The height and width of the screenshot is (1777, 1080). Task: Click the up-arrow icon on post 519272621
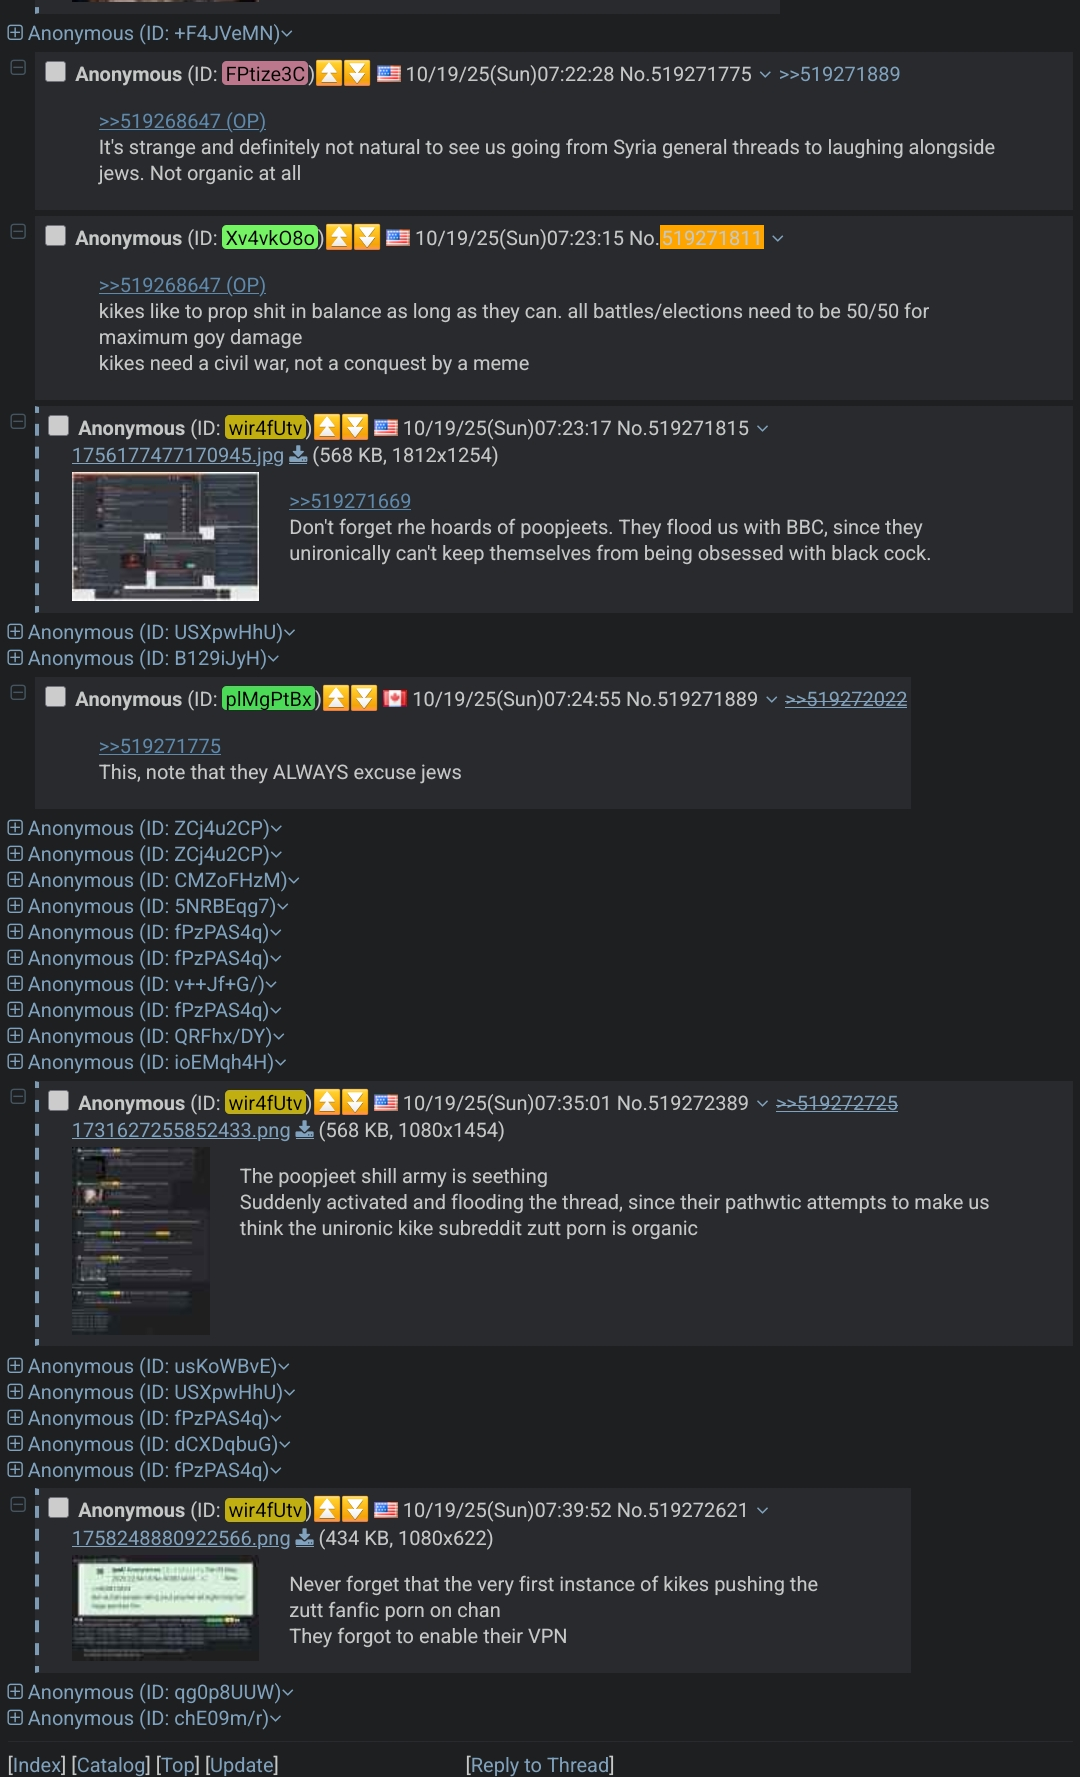[327, 1509]
